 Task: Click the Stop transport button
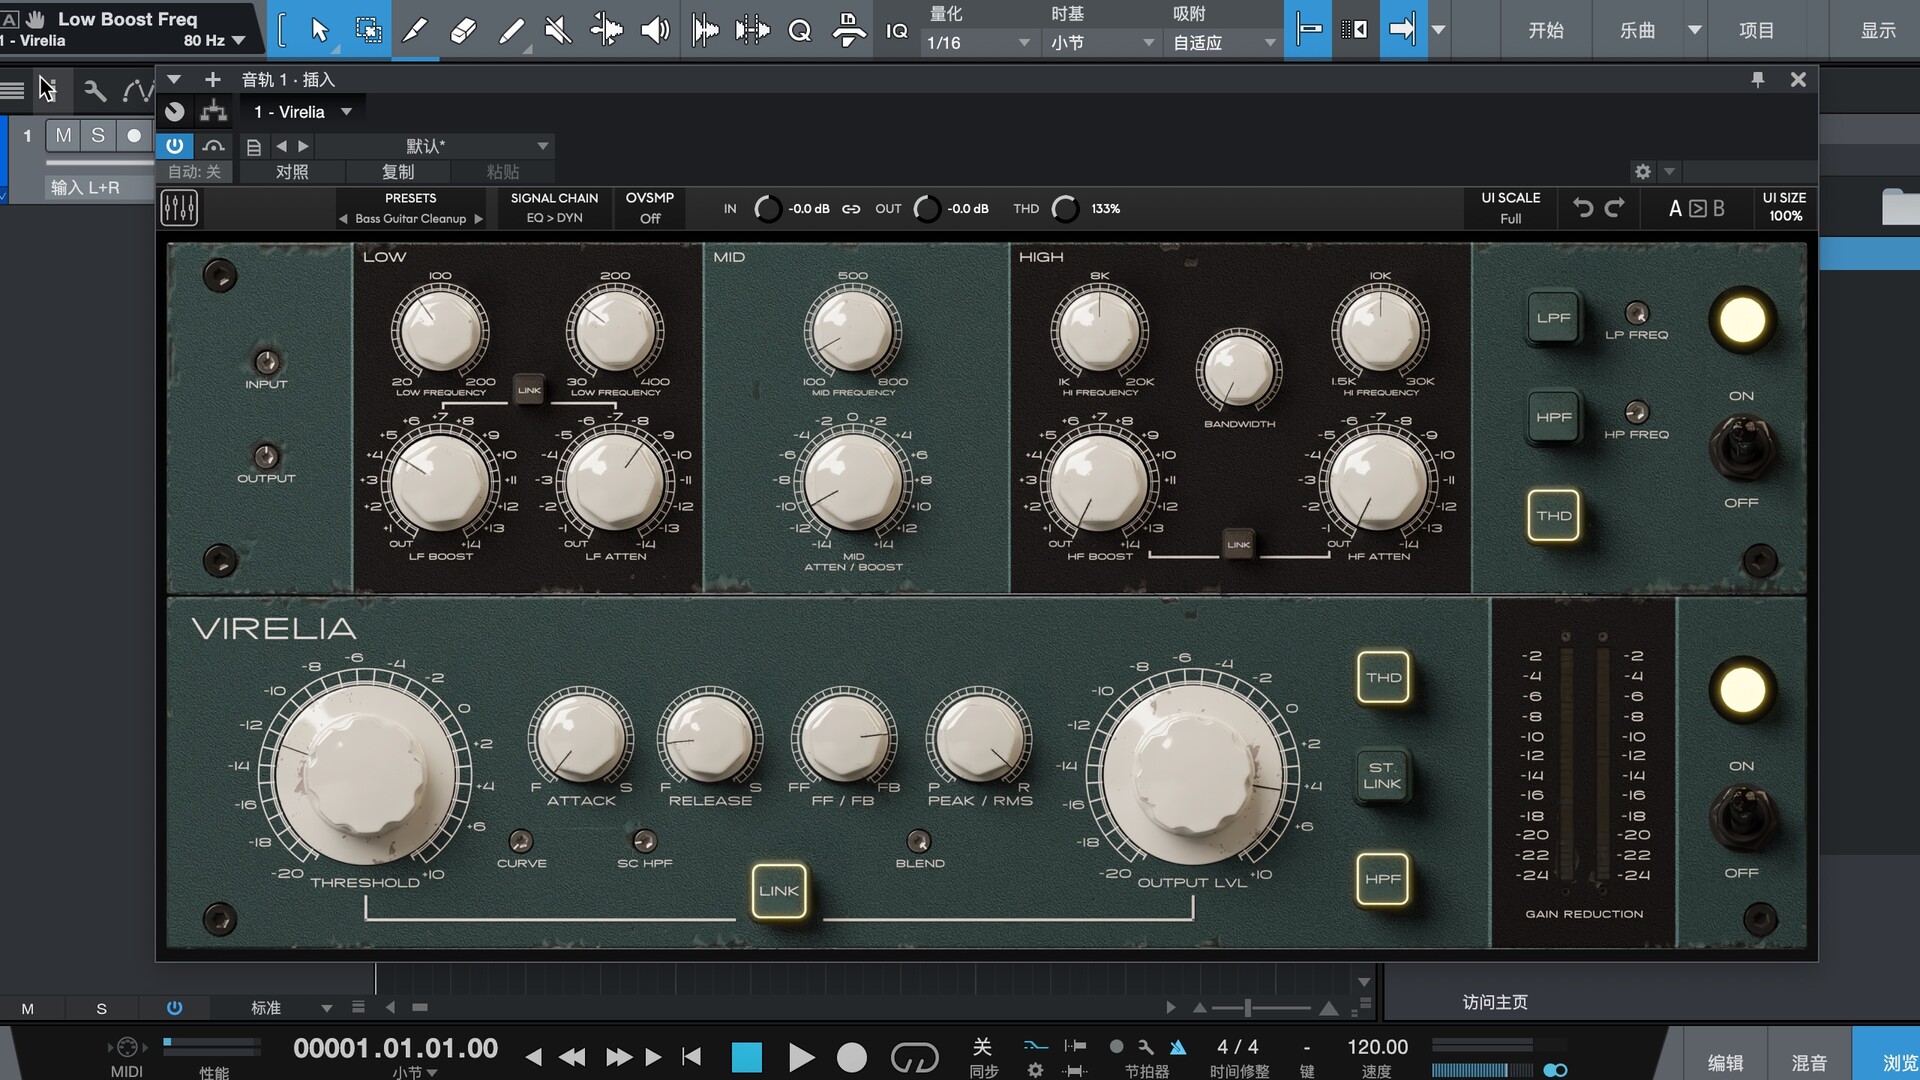coord(746,1057)
